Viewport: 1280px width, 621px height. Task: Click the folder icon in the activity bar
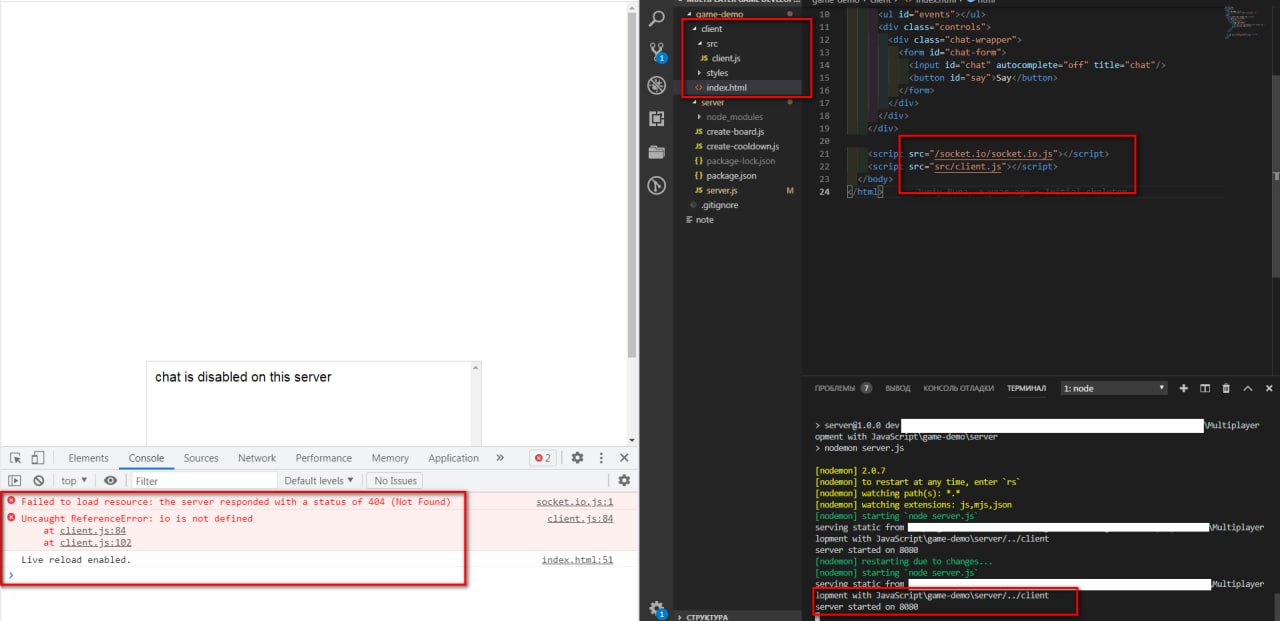tap(657, 152)
